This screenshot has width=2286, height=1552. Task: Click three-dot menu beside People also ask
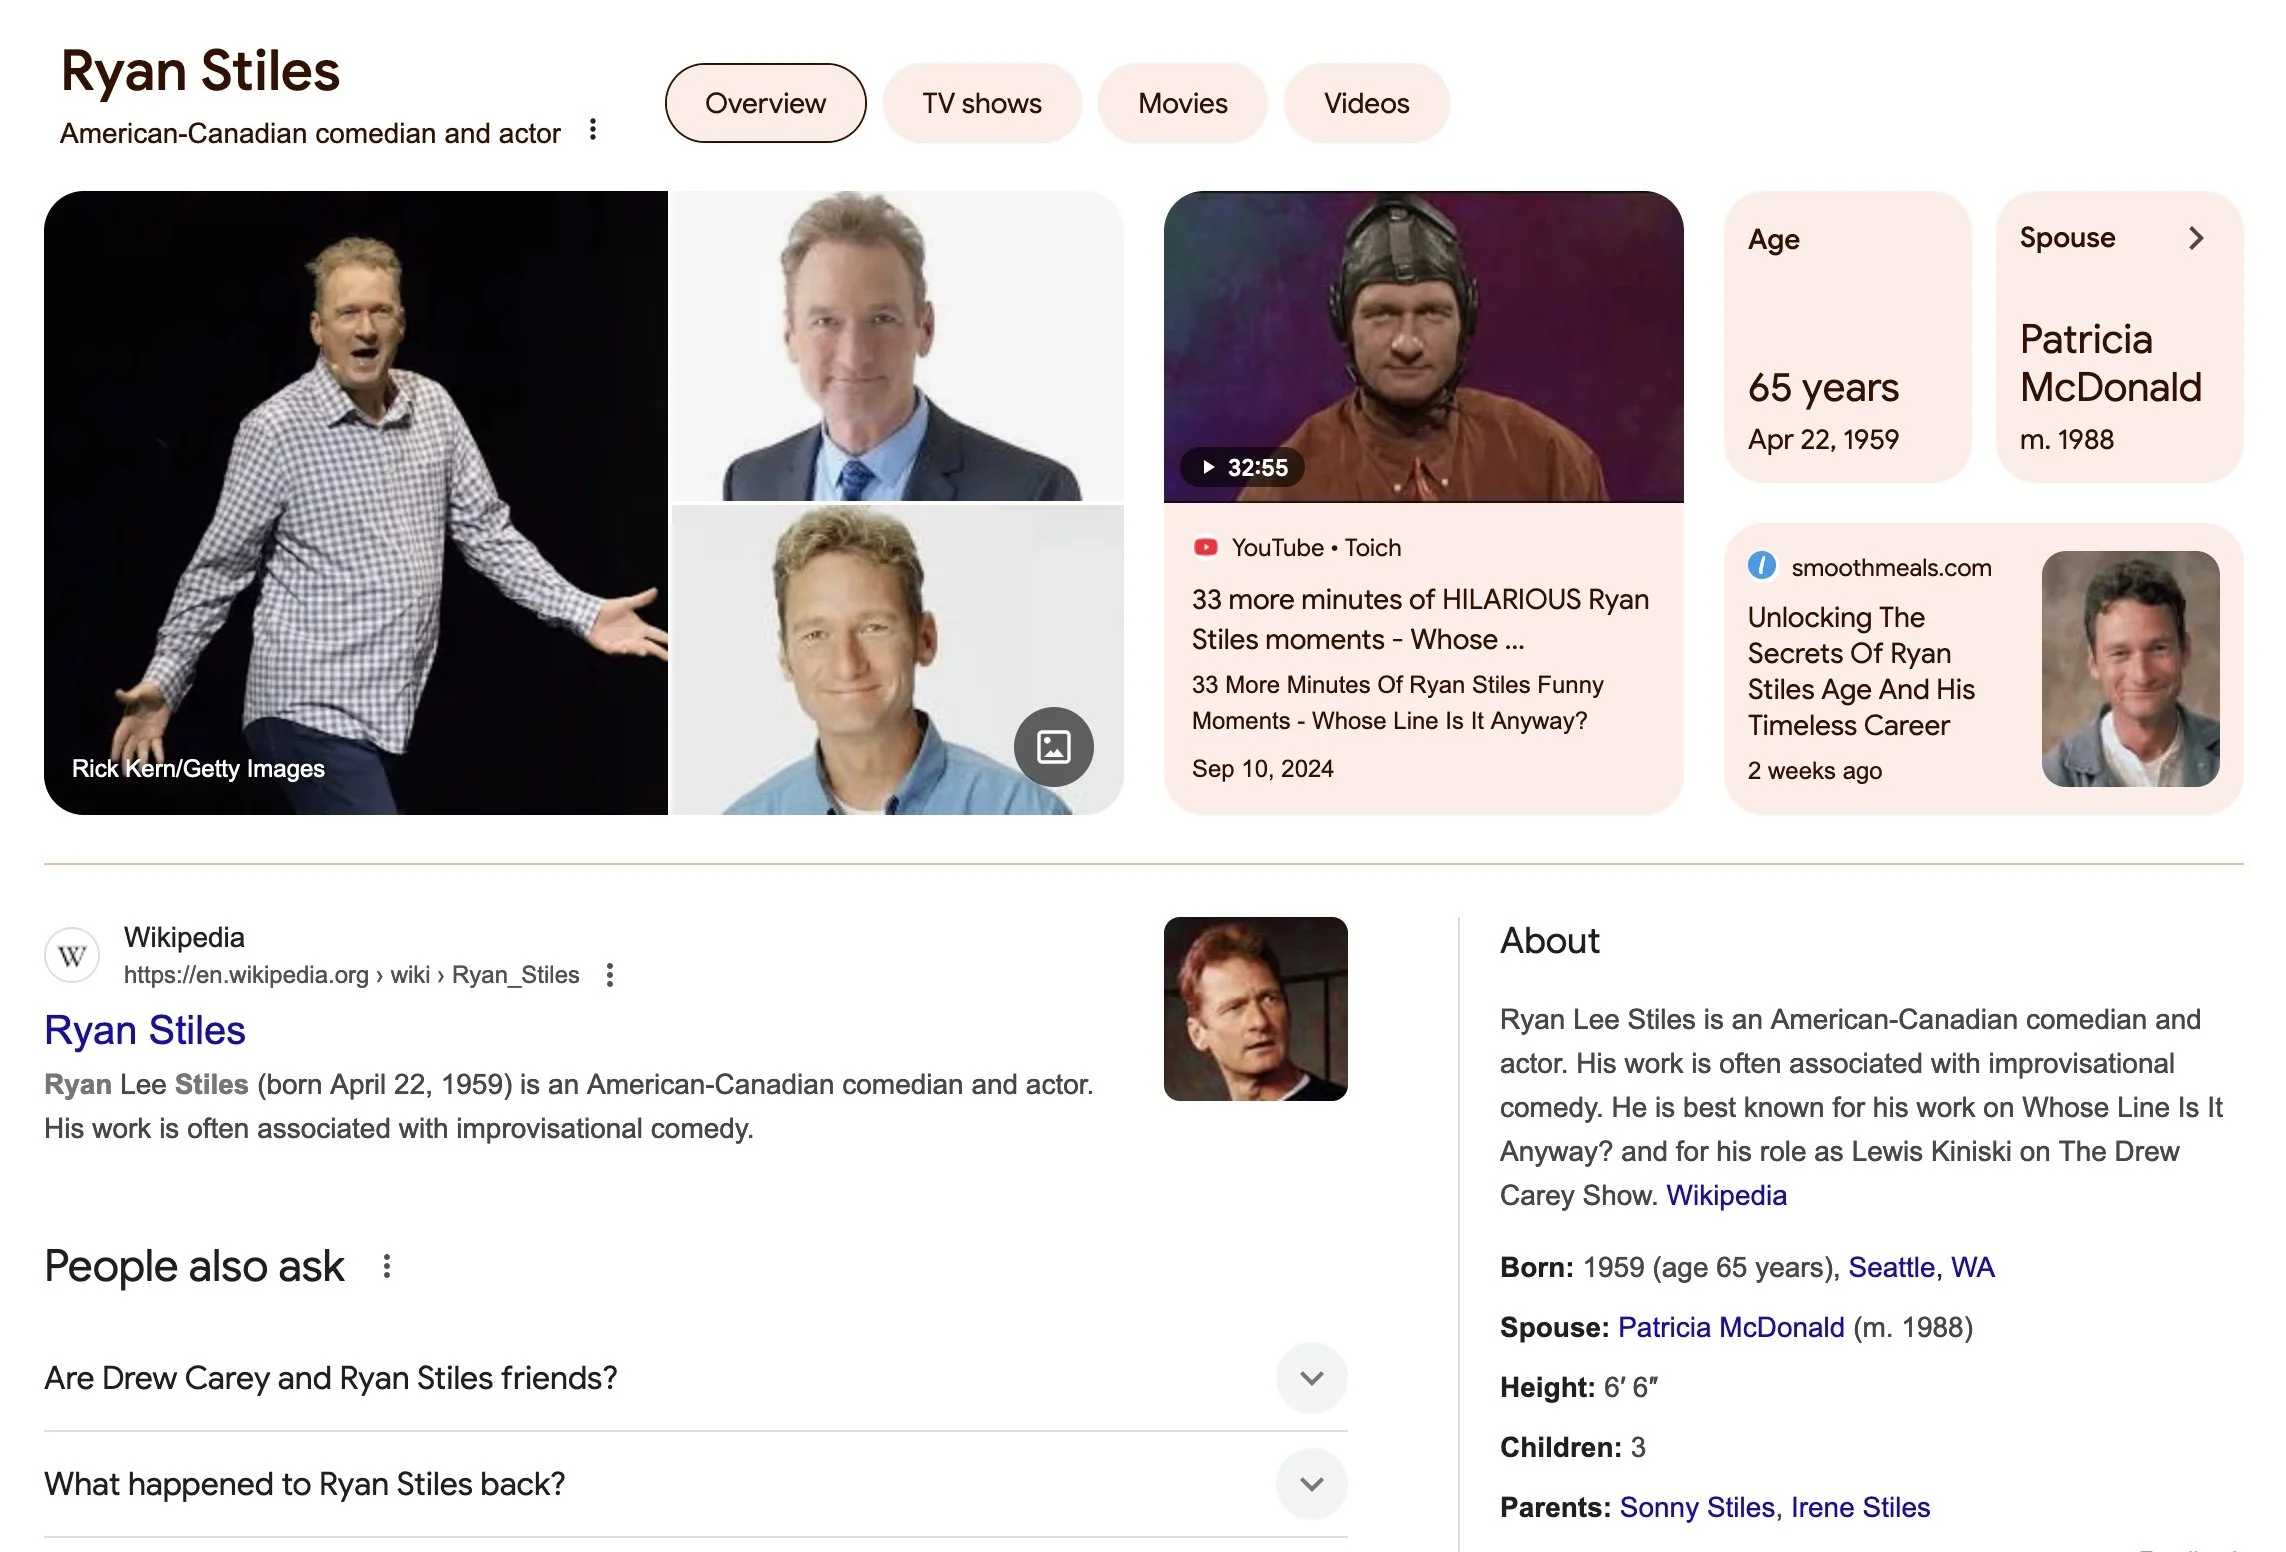tap(387, 1267)
